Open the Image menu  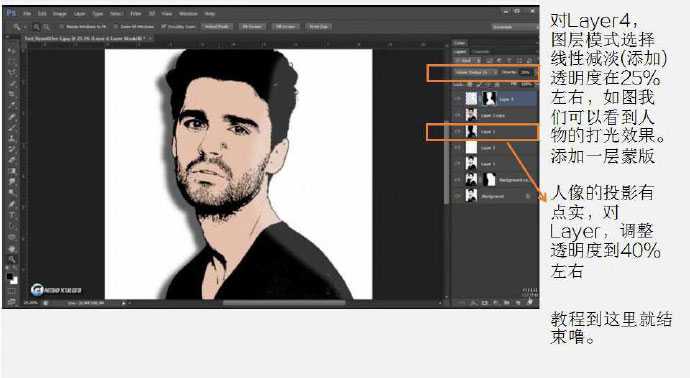pos(59,14)
